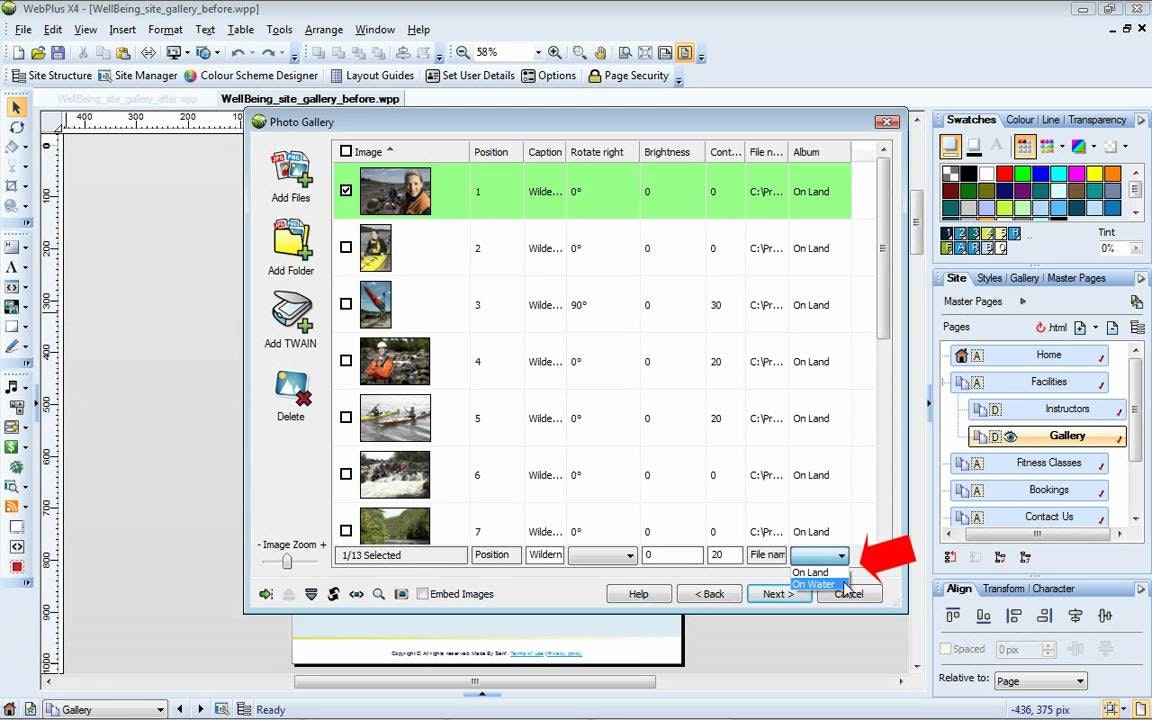The image size is (1152, 720).
Task: Select the Pan hand tool
Action: (x=600, y=53)
